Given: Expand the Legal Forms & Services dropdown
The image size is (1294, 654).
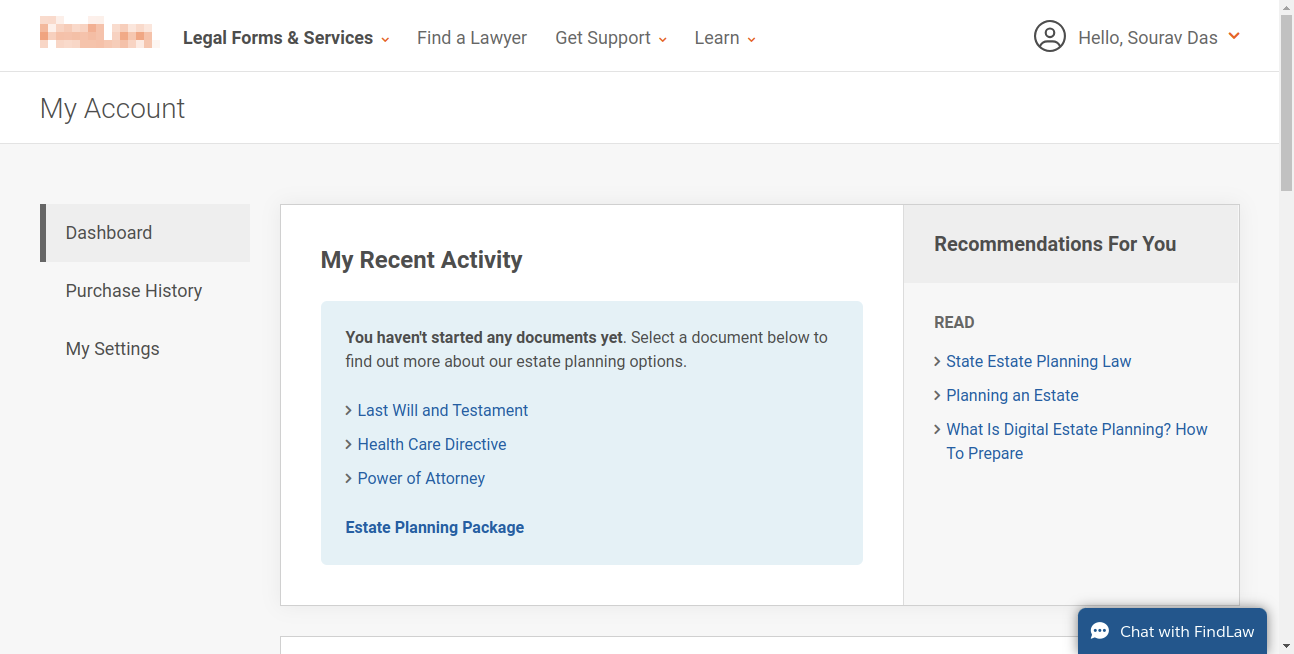Looking at the screenshot, I should tap(286, 38).
